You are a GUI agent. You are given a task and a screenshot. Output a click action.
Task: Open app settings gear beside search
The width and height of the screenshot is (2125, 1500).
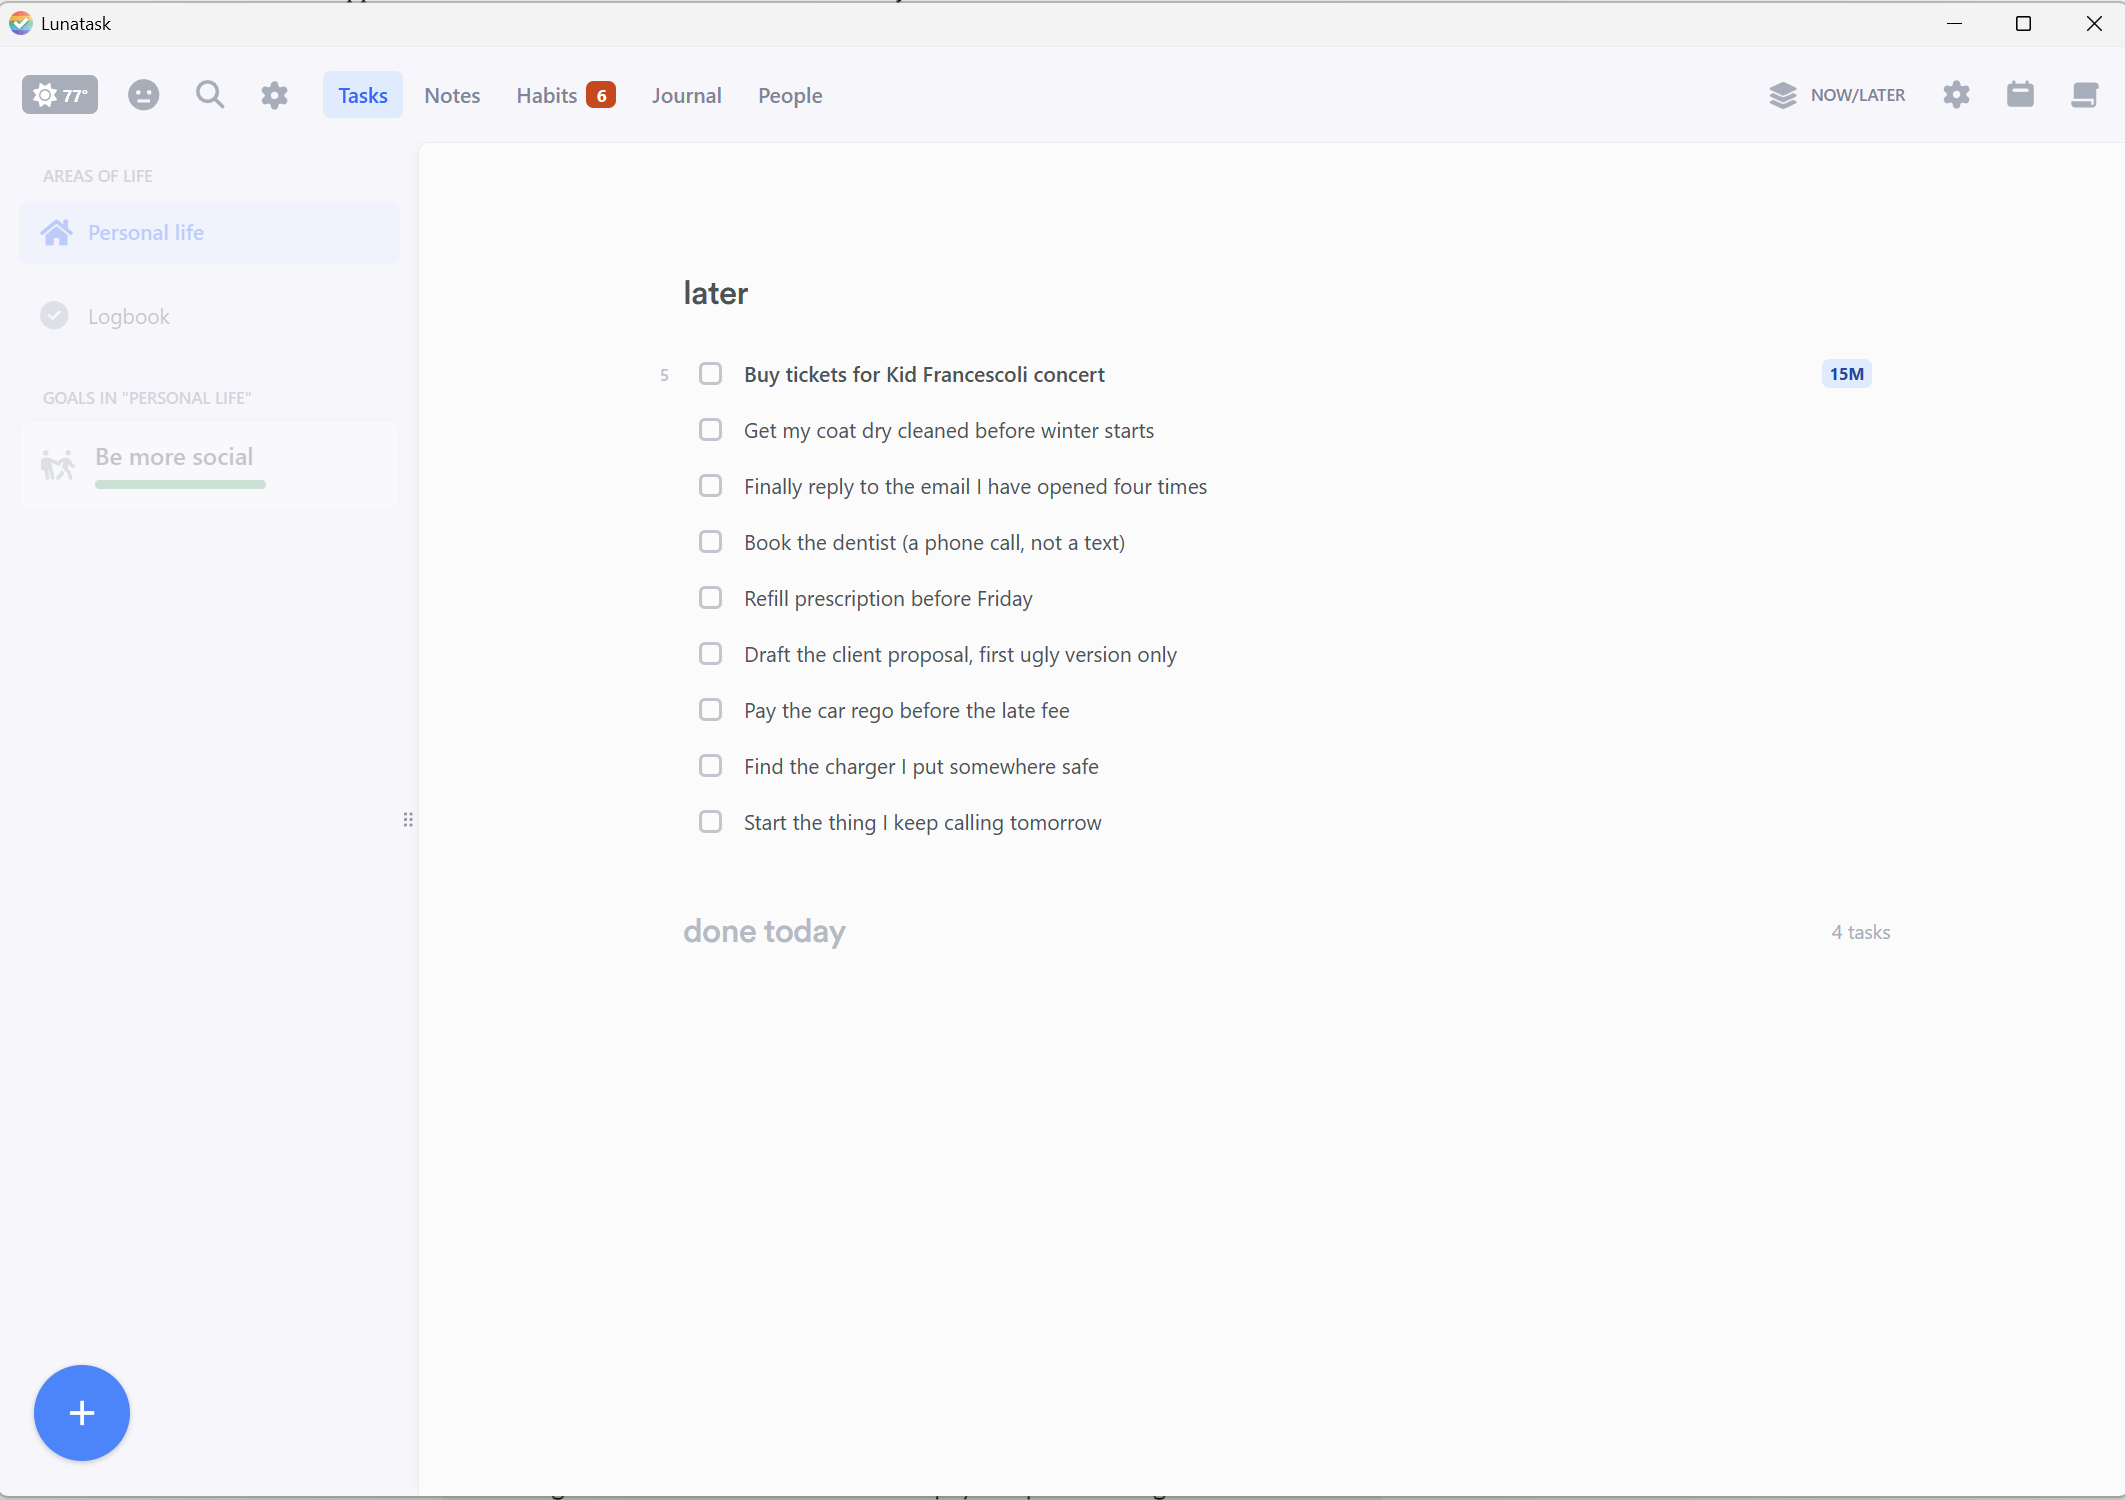point(275,95)
